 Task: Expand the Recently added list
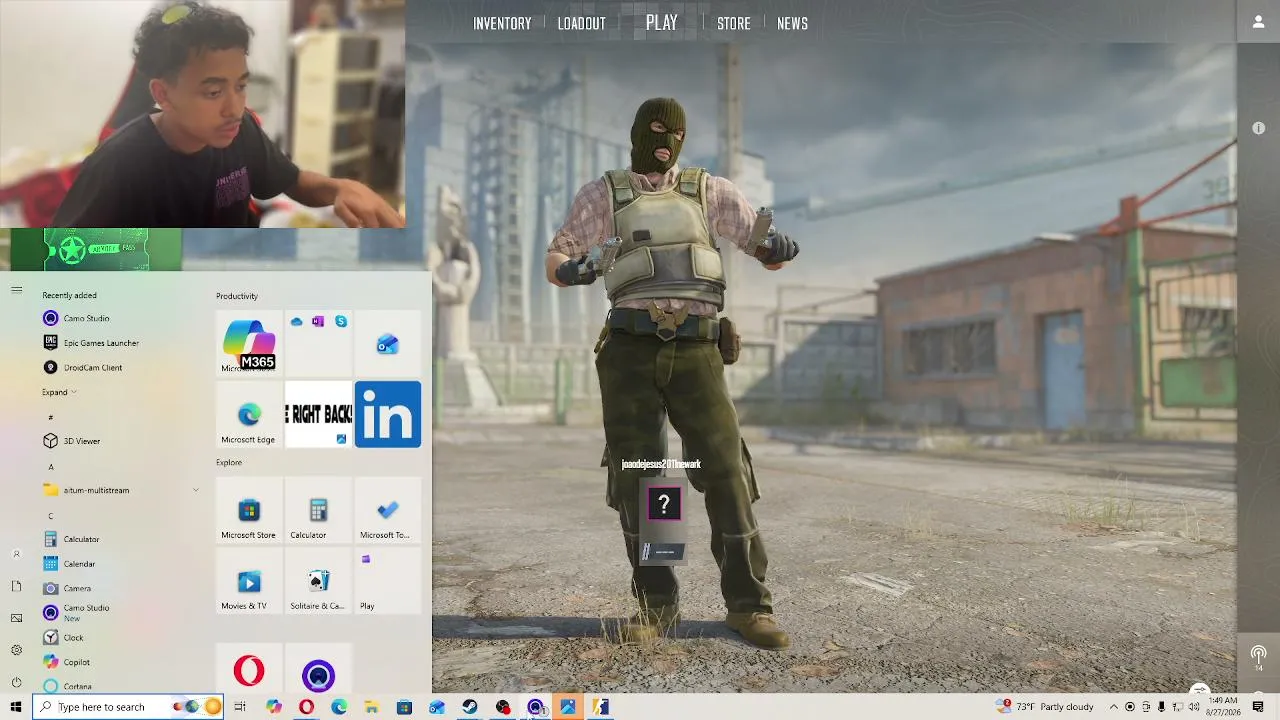pos(59,392)
